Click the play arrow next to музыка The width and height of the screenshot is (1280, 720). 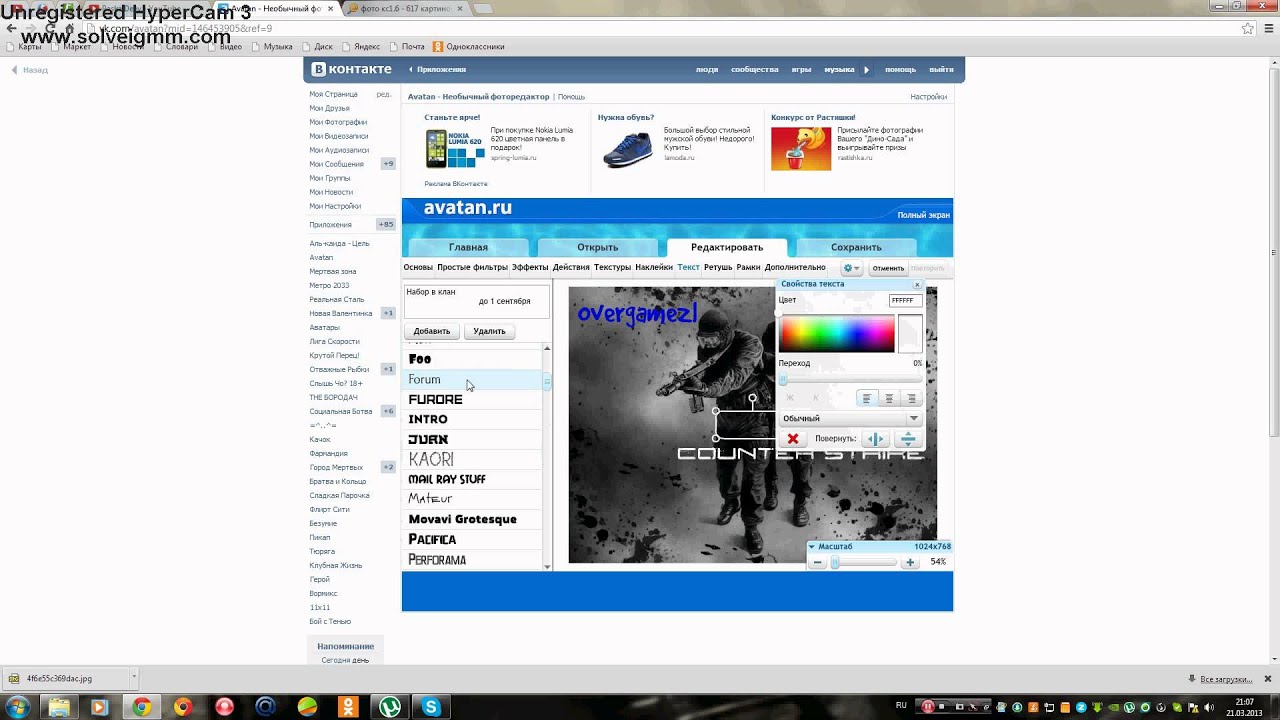pyautogui.click(x=866, y=69)
